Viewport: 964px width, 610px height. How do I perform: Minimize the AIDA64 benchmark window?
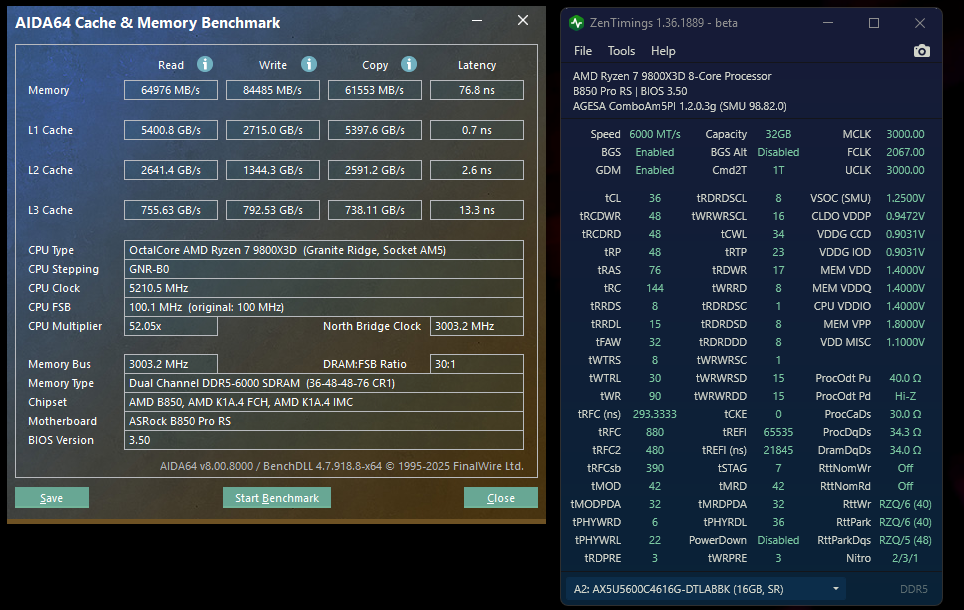pyautogui.click(x=477, y=20)
